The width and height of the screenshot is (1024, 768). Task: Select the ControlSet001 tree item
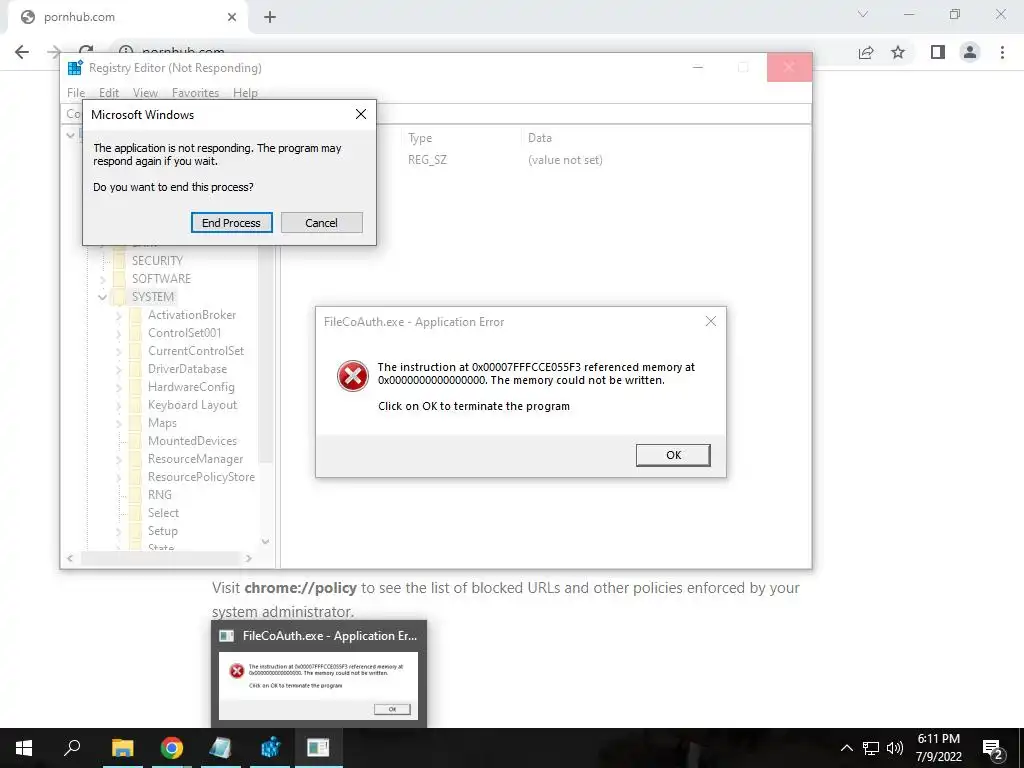(x=184, y=333)
